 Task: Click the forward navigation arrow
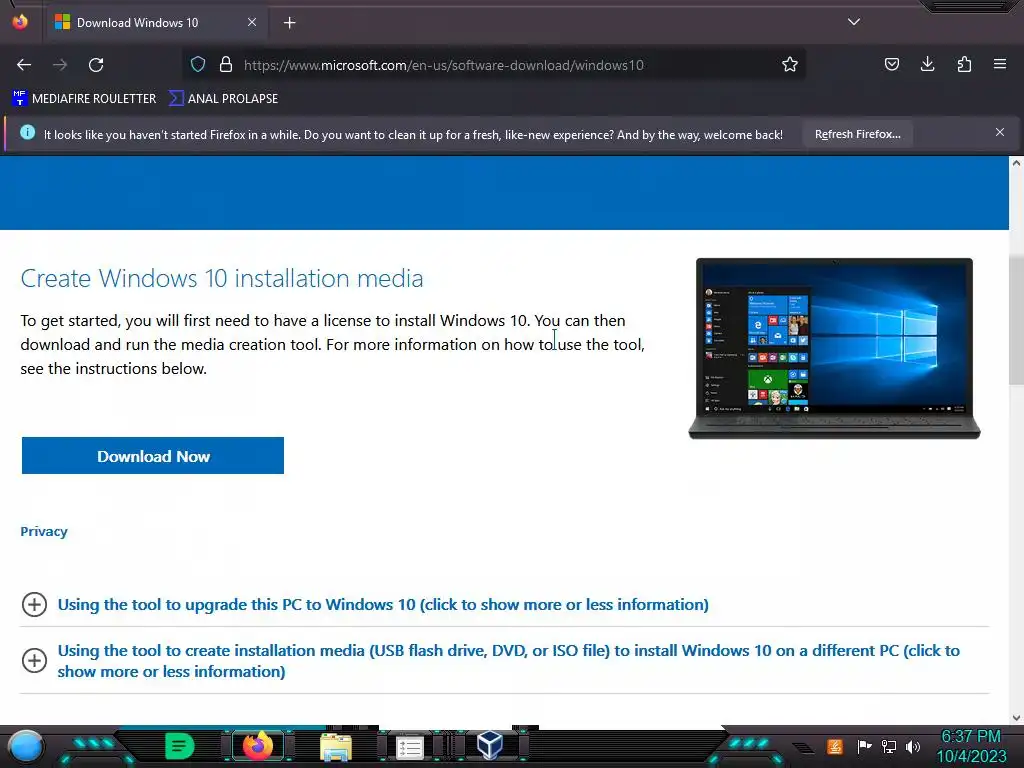(60, 65)
